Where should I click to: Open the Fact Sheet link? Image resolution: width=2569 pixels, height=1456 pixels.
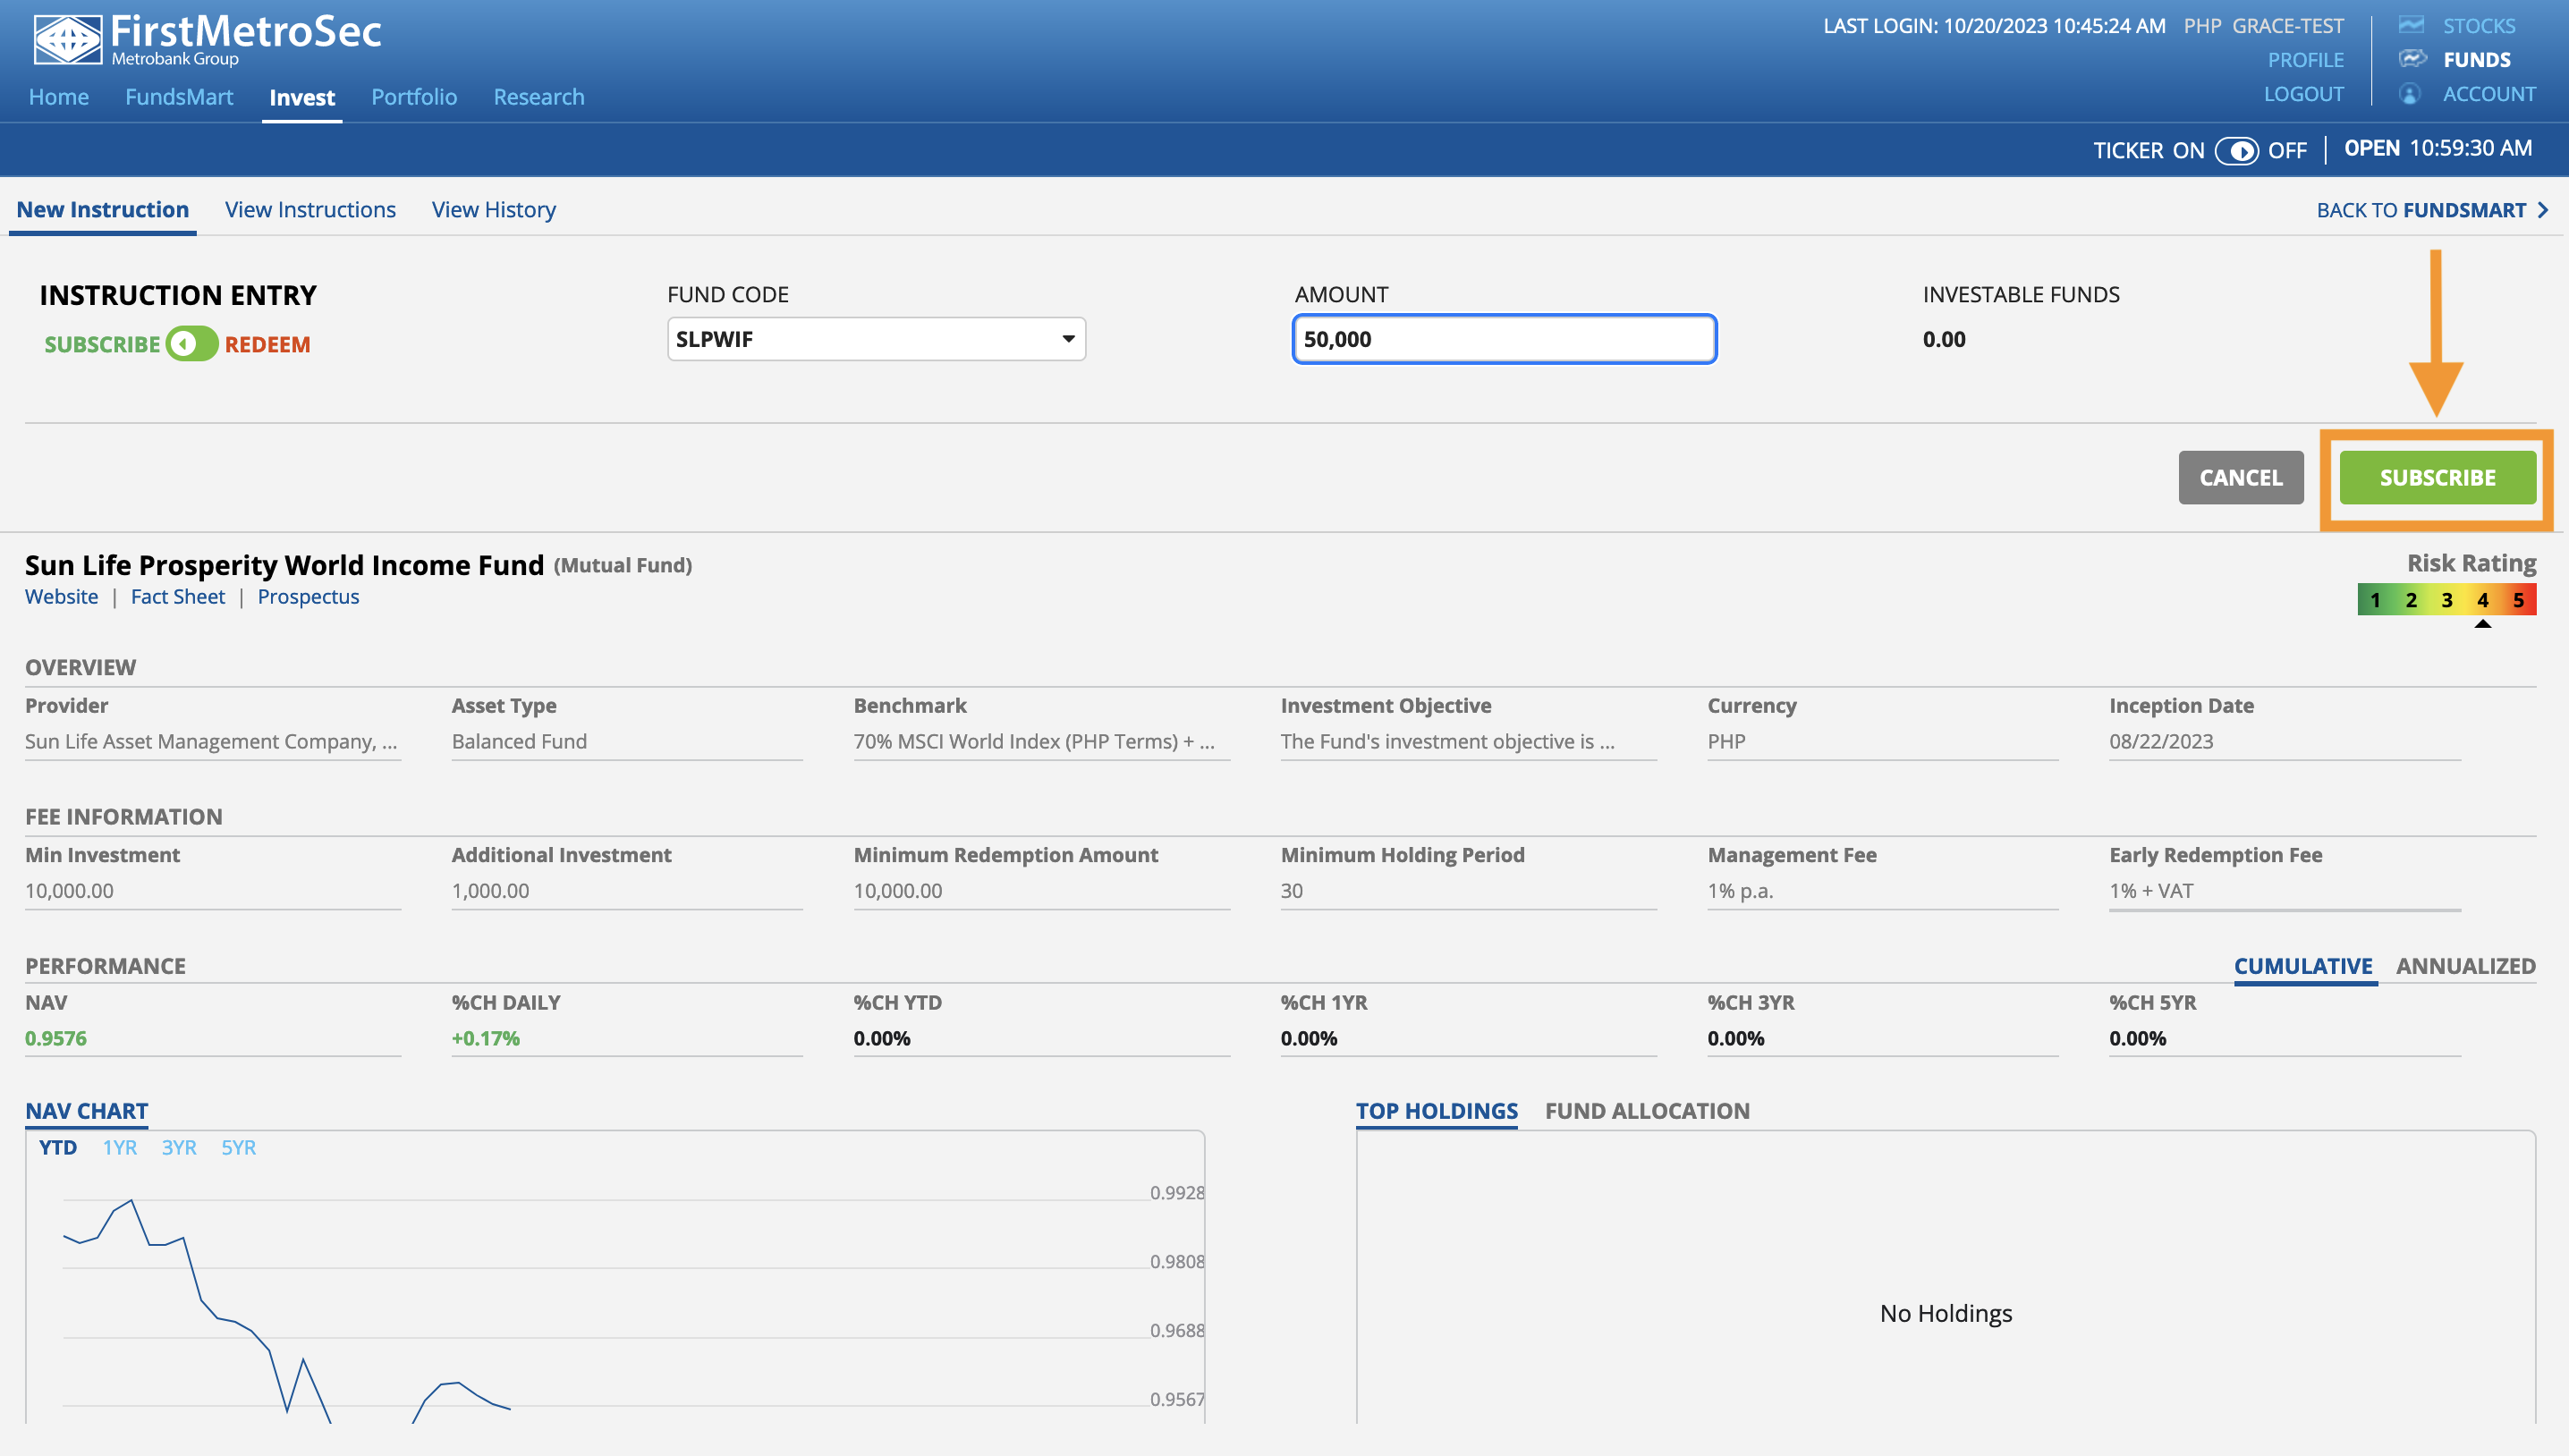point(178,597)
